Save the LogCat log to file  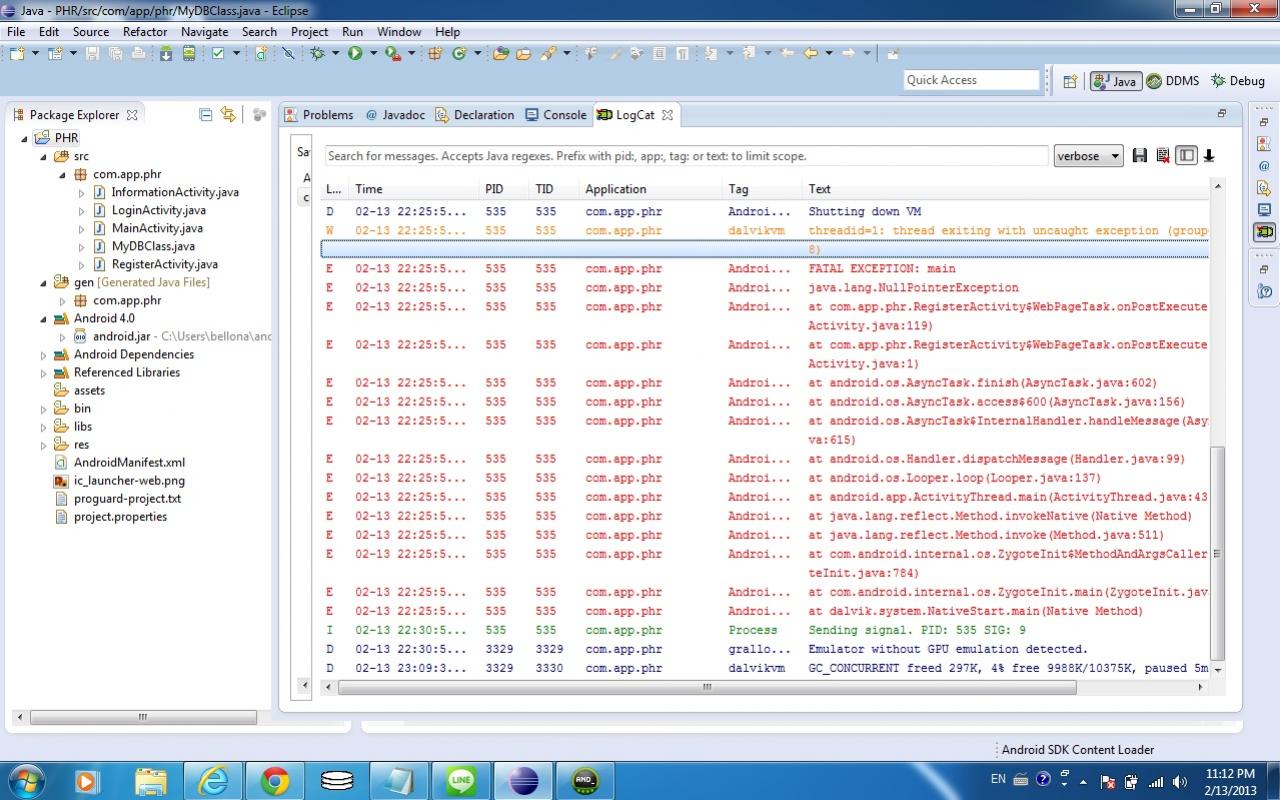pyautogui.click(x=1139, y=156)
